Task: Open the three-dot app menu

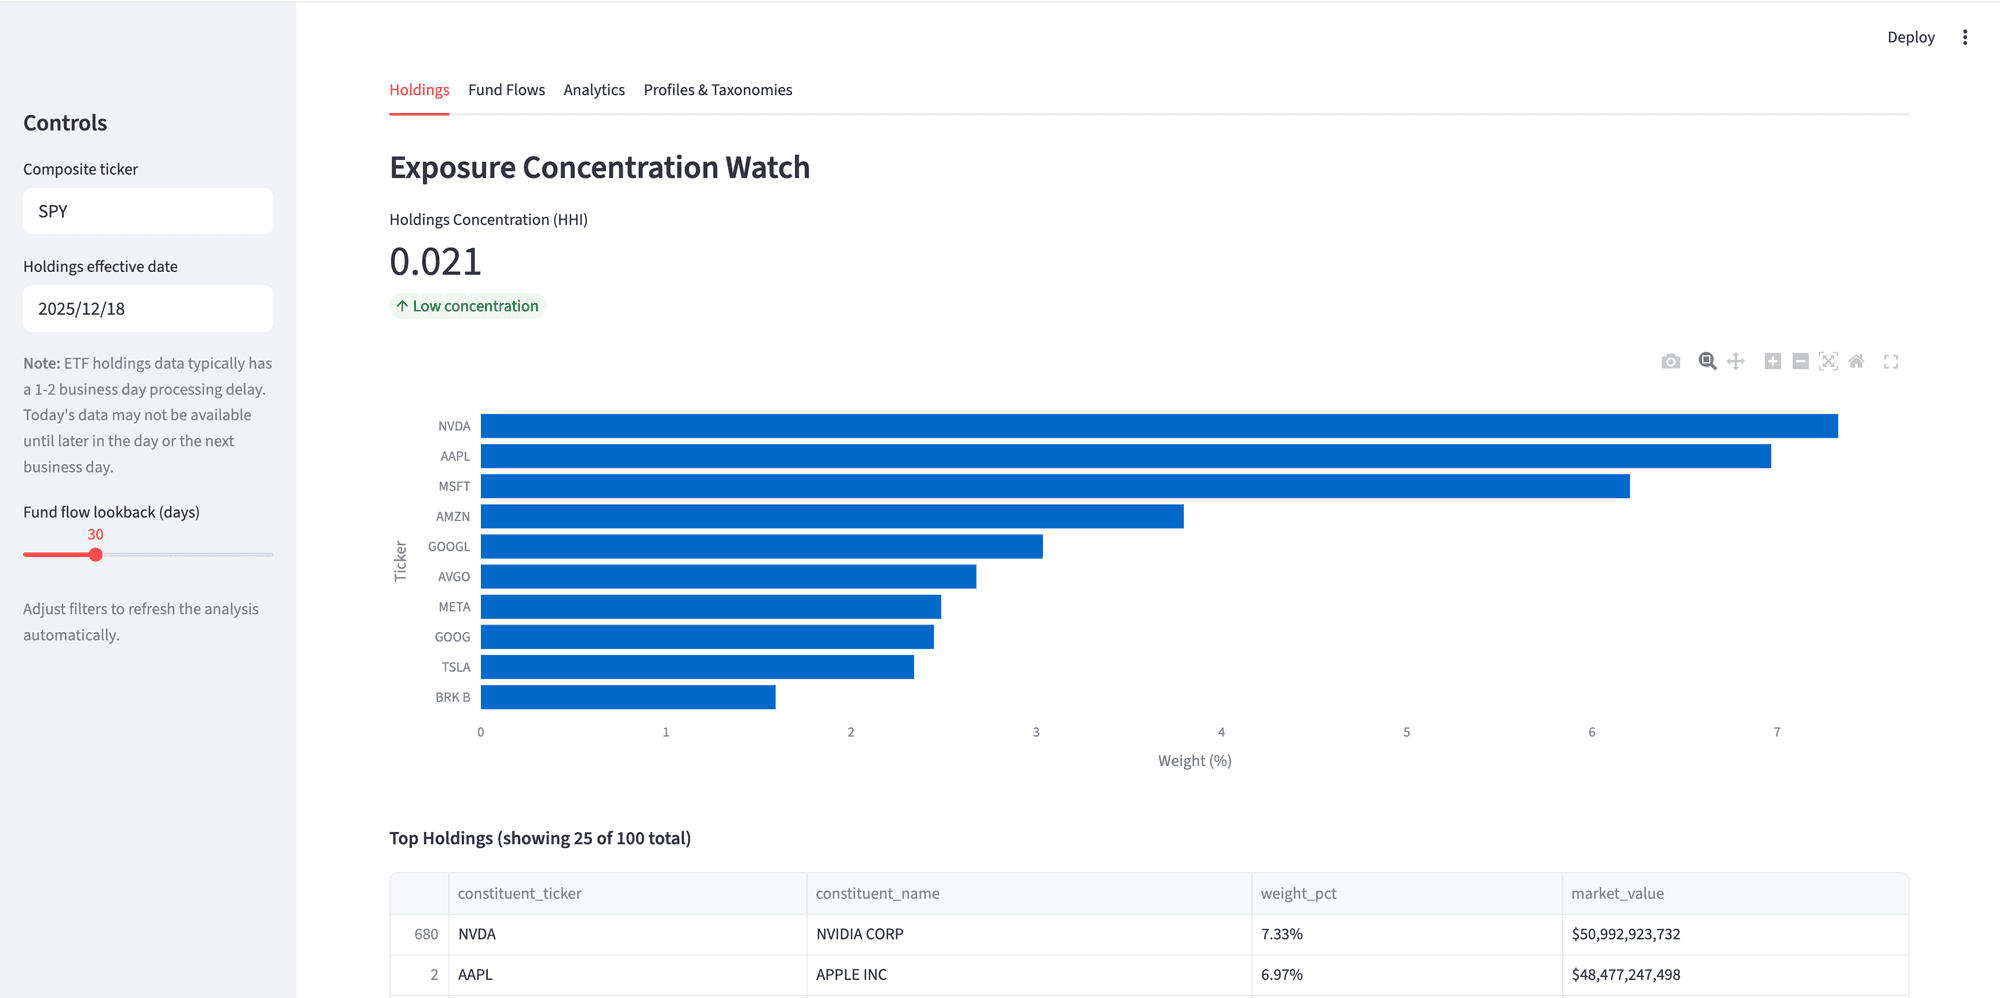Action: click(1965, 37)
